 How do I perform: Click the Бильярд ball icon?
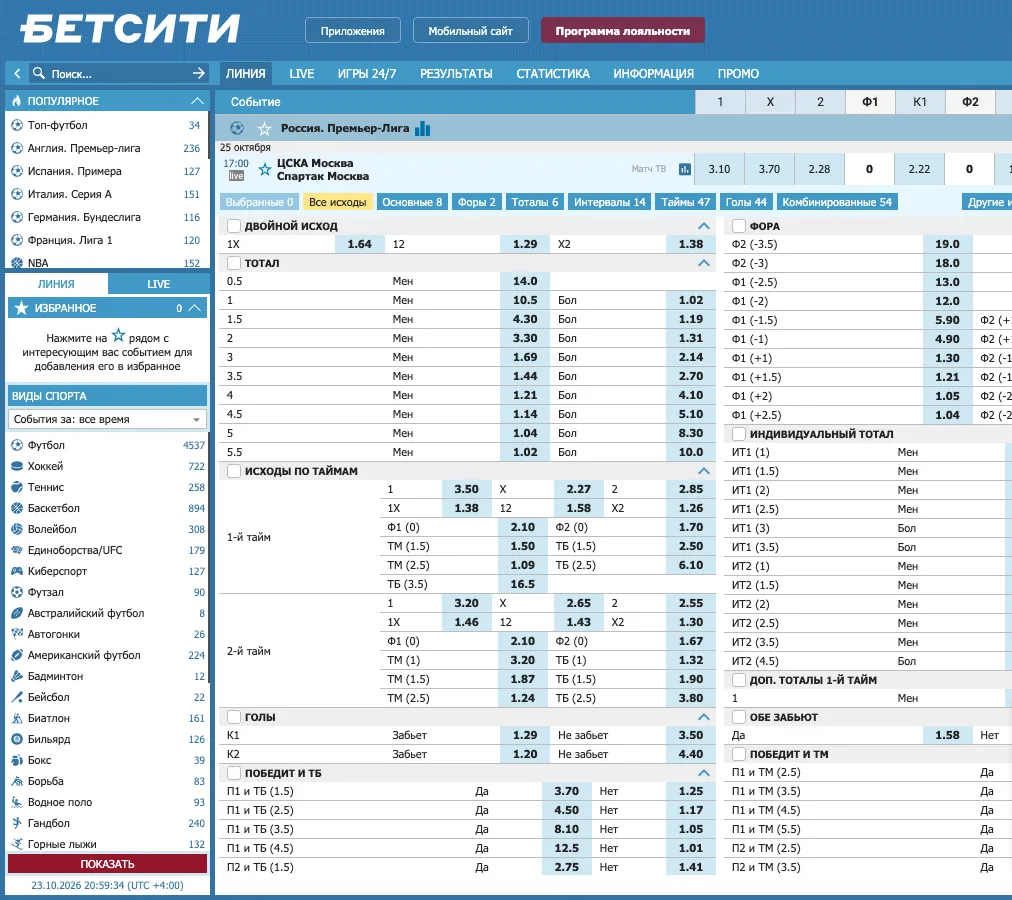(x=17, y=739)
